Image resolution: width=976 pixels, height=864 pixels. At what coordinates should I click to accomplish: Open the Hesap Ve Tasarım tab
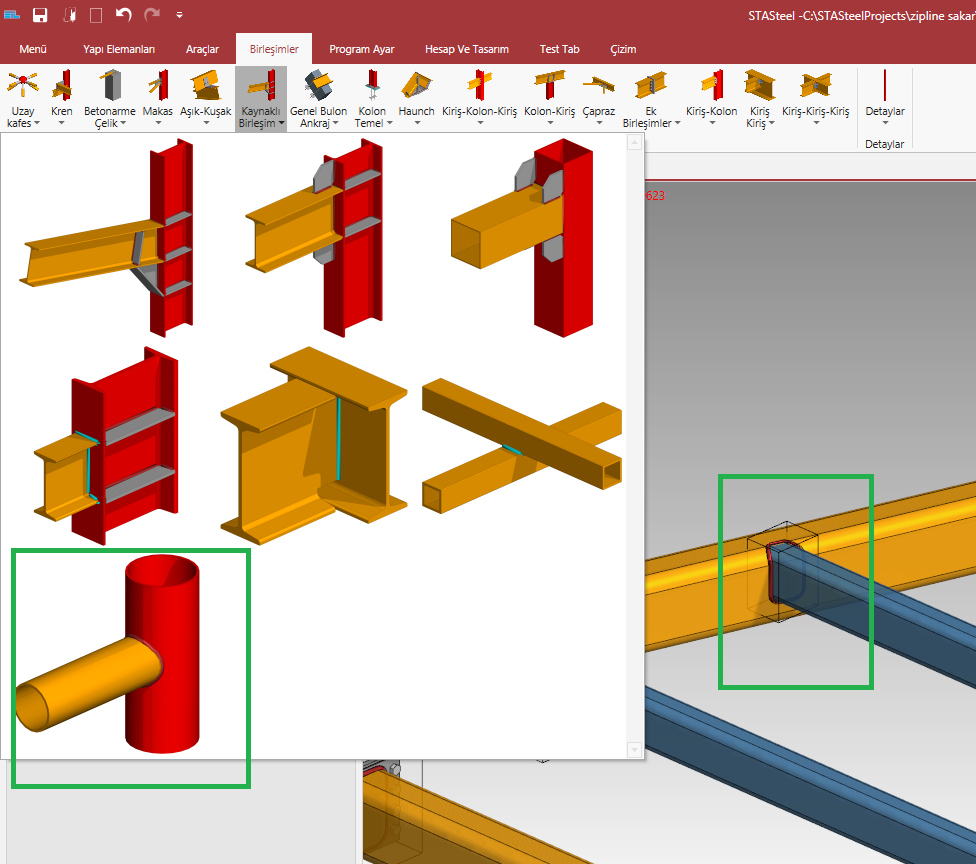tap(467, 49)
